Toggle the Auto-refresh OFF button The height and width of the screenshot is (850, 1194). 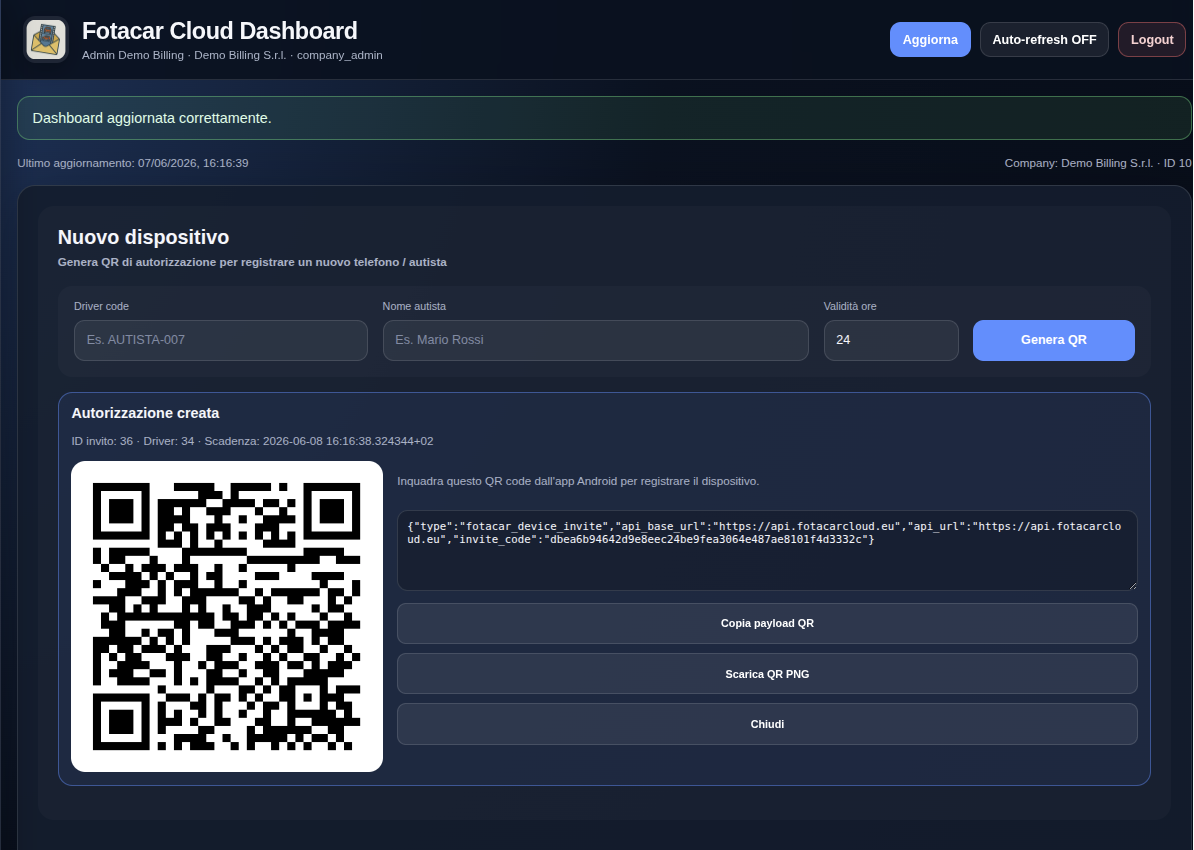1044,40
